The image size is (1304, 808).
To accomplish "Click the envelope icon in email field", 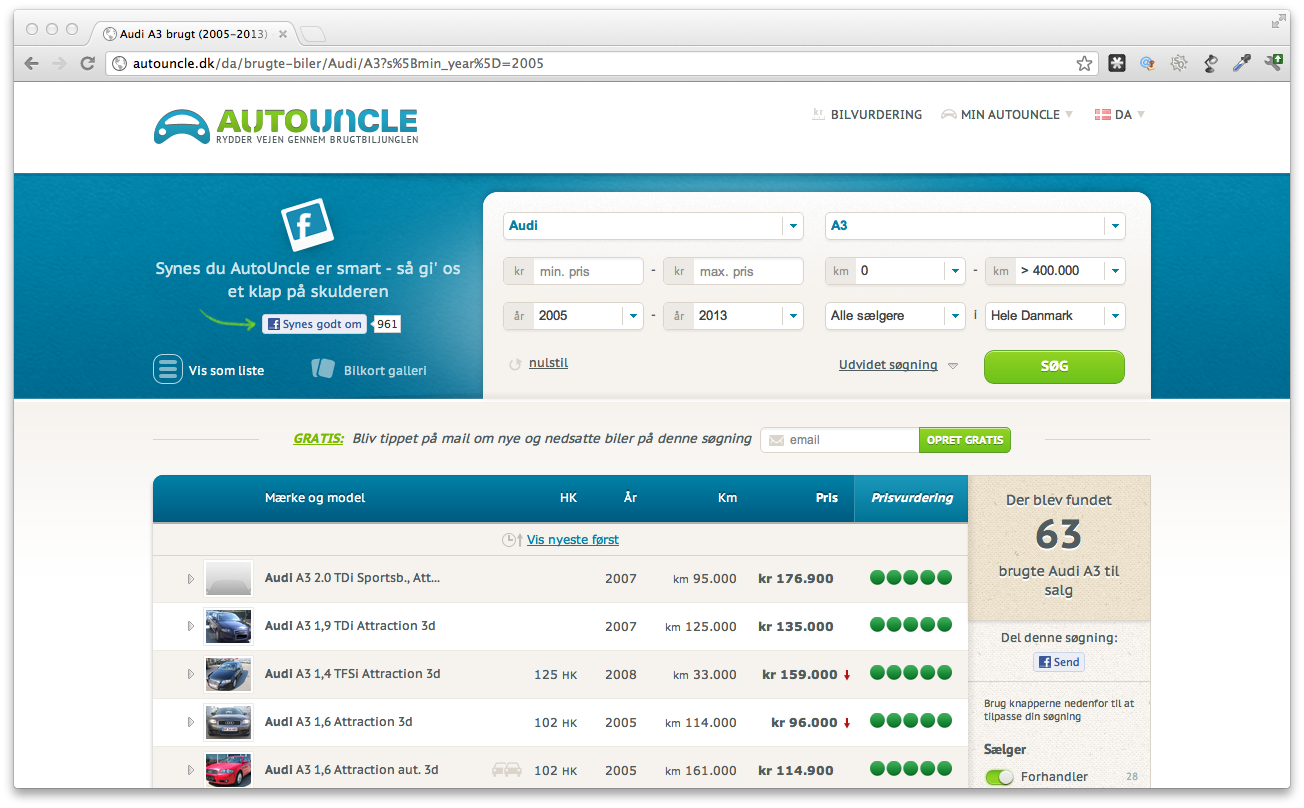I will point(776,440).
